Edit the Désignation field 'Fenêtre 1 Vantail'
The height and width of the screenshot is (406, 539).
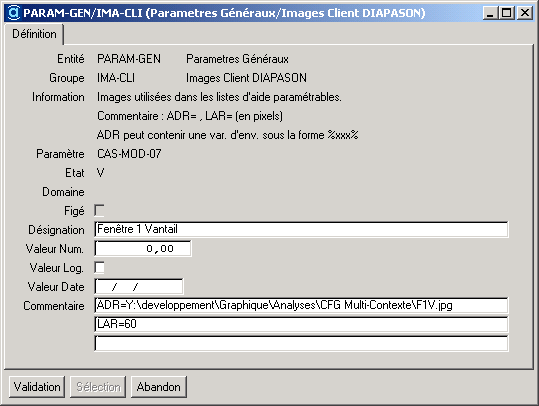click(301, 229)
